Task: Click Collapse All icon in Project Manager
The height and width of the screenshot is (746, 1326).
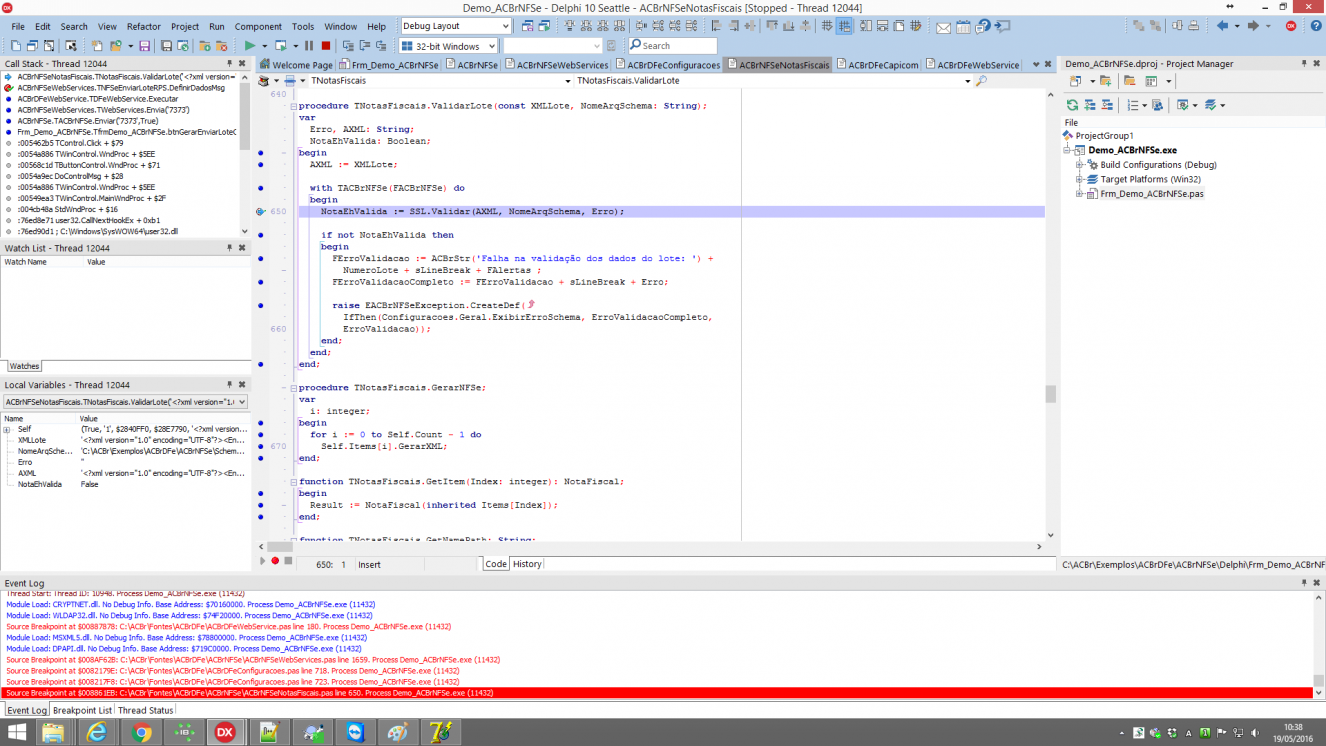Action: point(1107,105)
